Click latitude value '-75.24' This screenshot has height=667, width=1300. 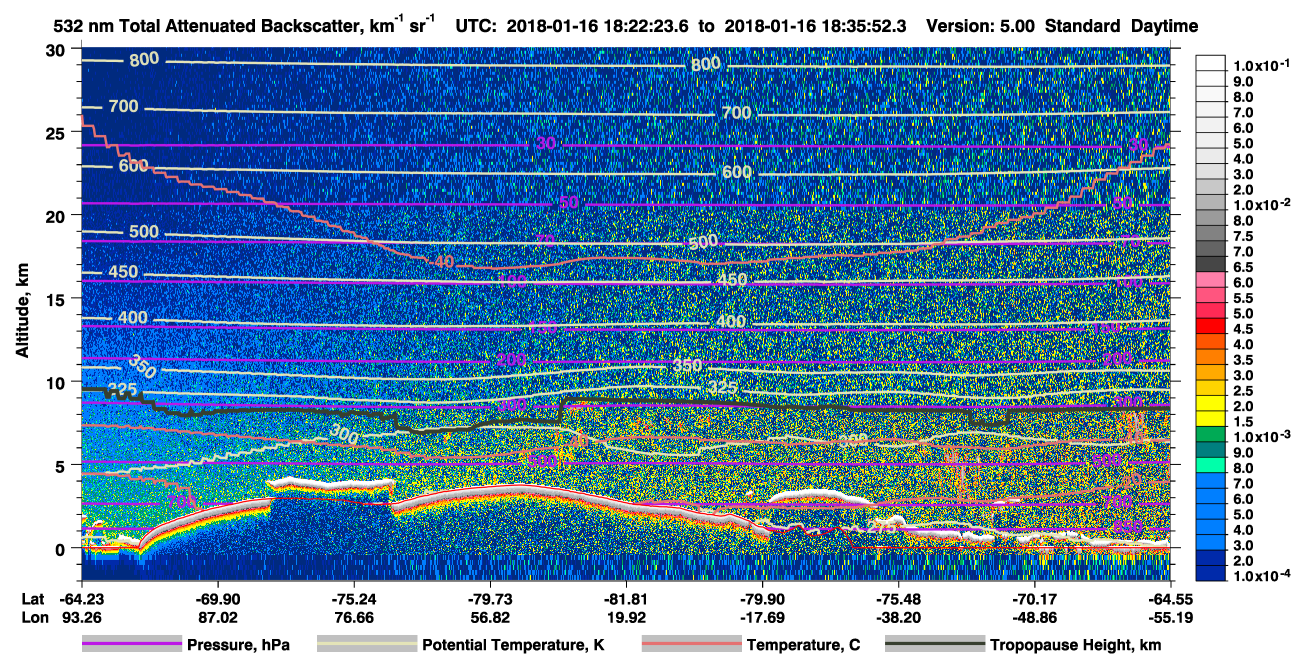pyautogui.click(x=353, y=600)
